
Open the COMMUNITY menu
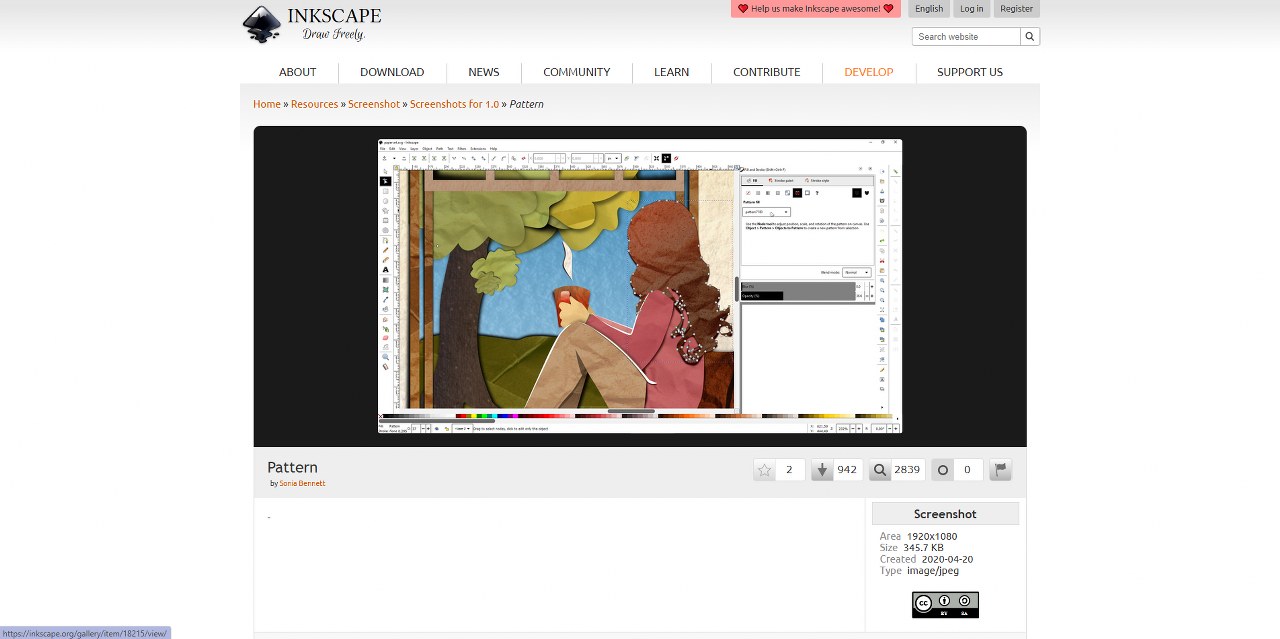tap(576, 72)
